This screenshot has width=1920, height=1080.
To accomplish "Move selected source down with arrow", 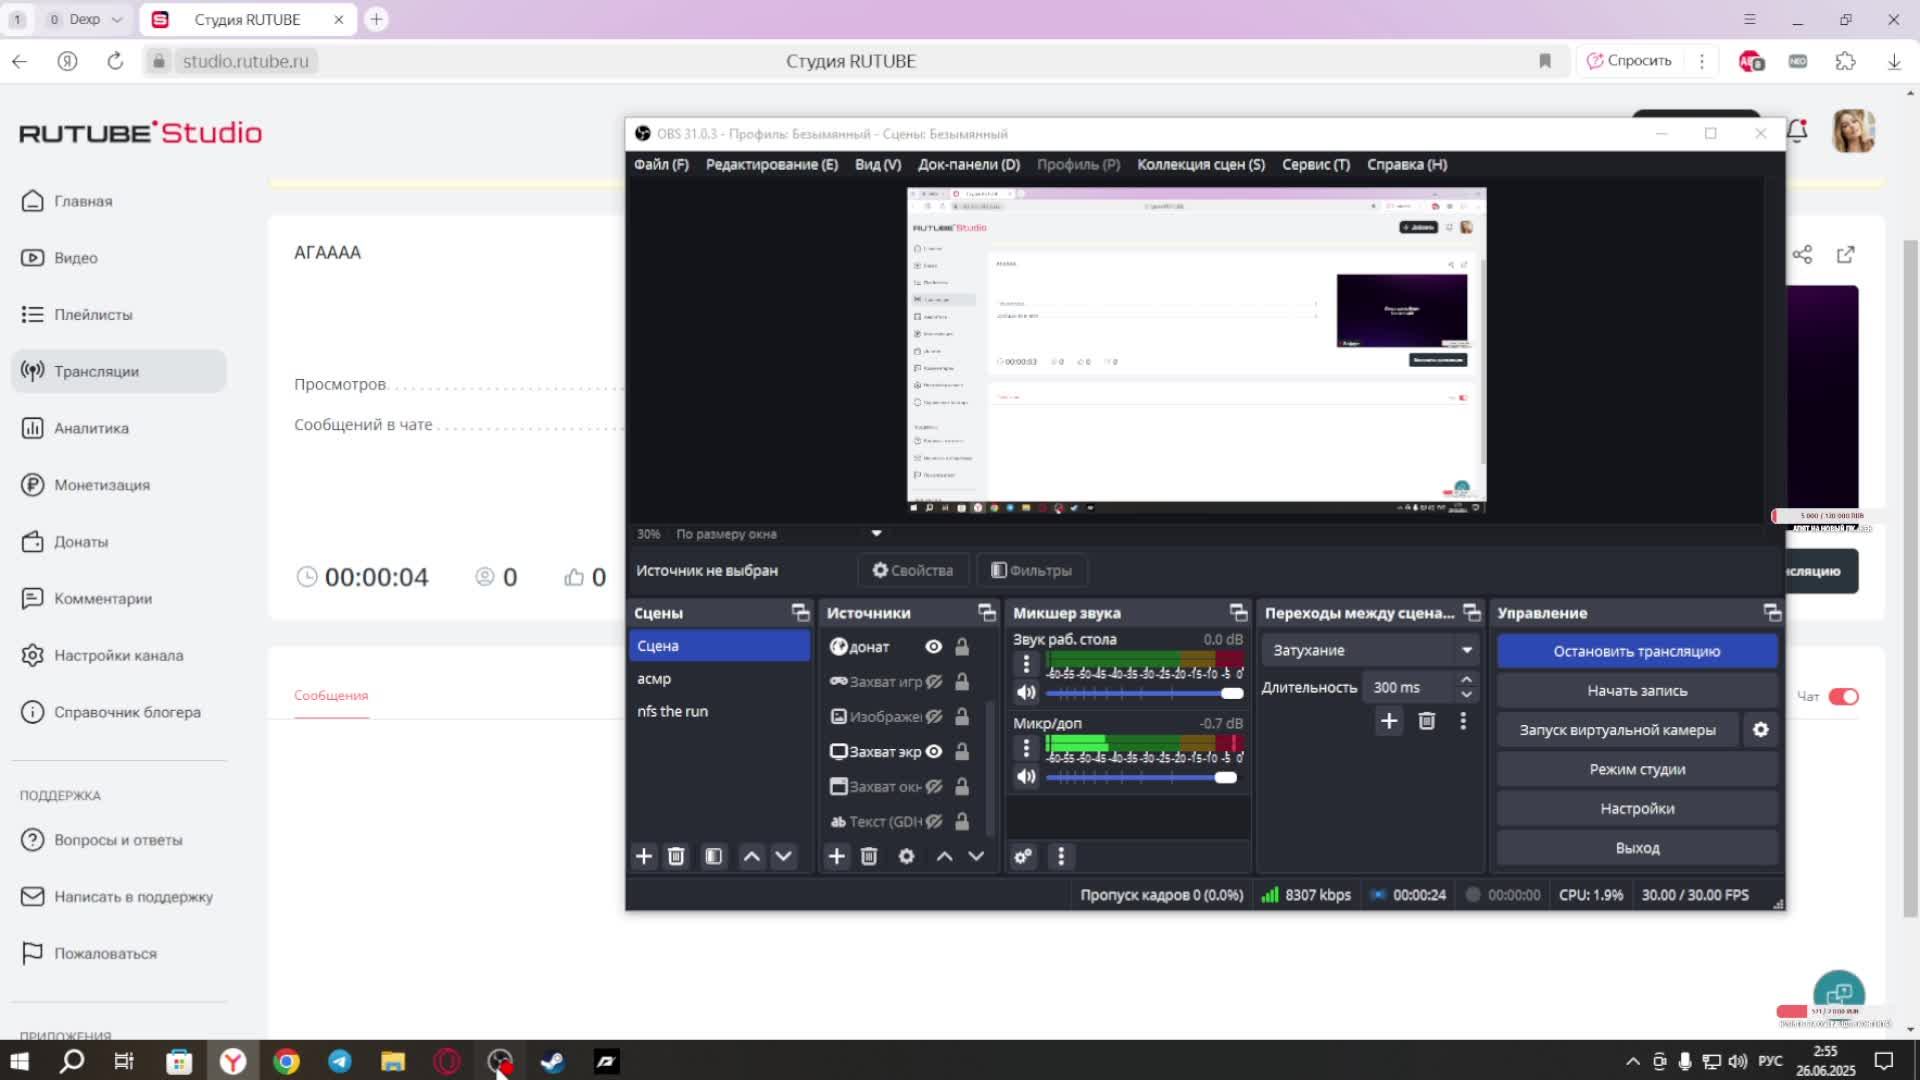I will coord(976,856).
